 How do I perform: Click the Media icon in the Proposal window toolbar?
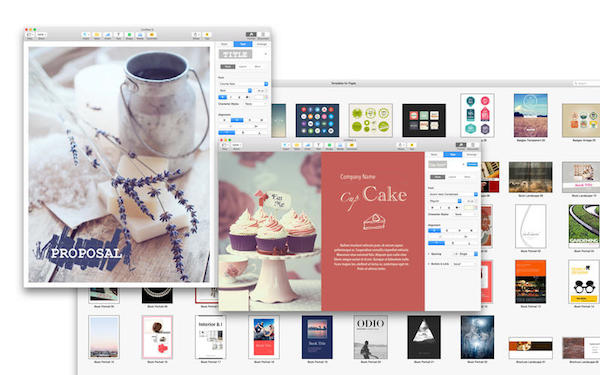coord(140,35)
